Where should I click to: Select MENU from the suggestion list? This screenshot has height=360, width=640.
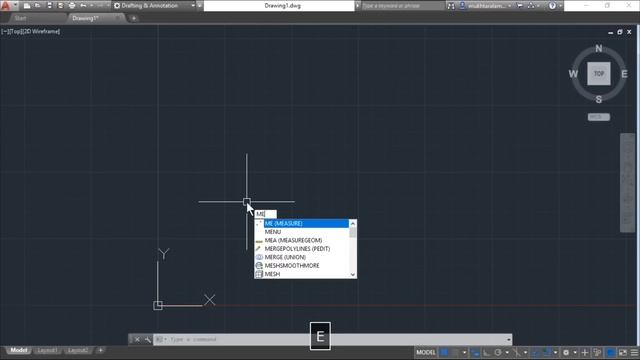[x=302, y=232]
